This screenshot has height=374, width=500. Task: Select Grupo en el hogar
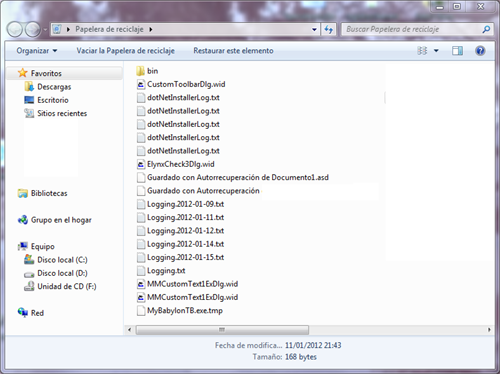click(61, 220)
